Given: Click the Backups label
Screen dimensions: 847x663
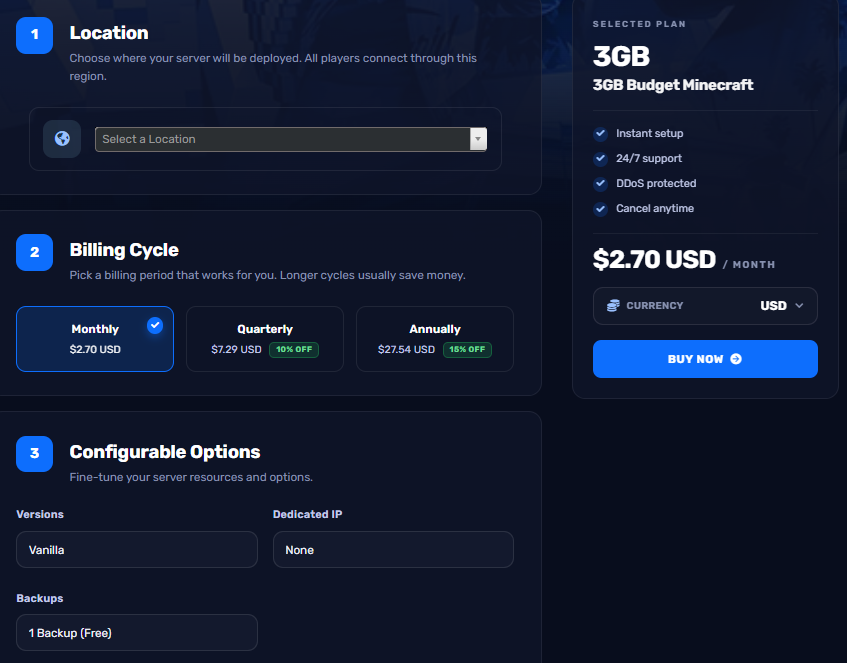Looking at the screenshot, I should (40, 598).
